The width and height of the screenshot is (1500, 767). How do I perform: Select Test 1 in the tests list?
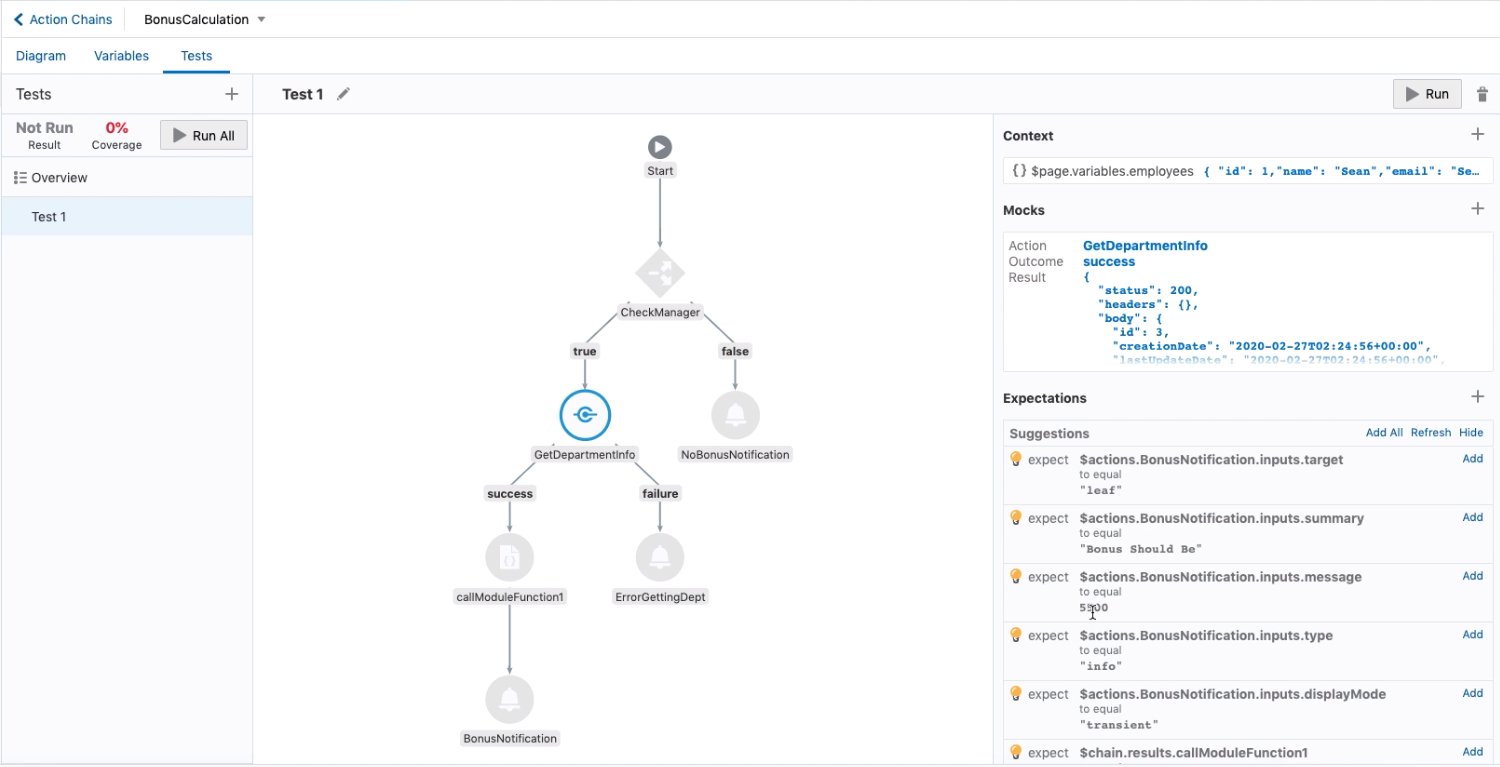47,216
